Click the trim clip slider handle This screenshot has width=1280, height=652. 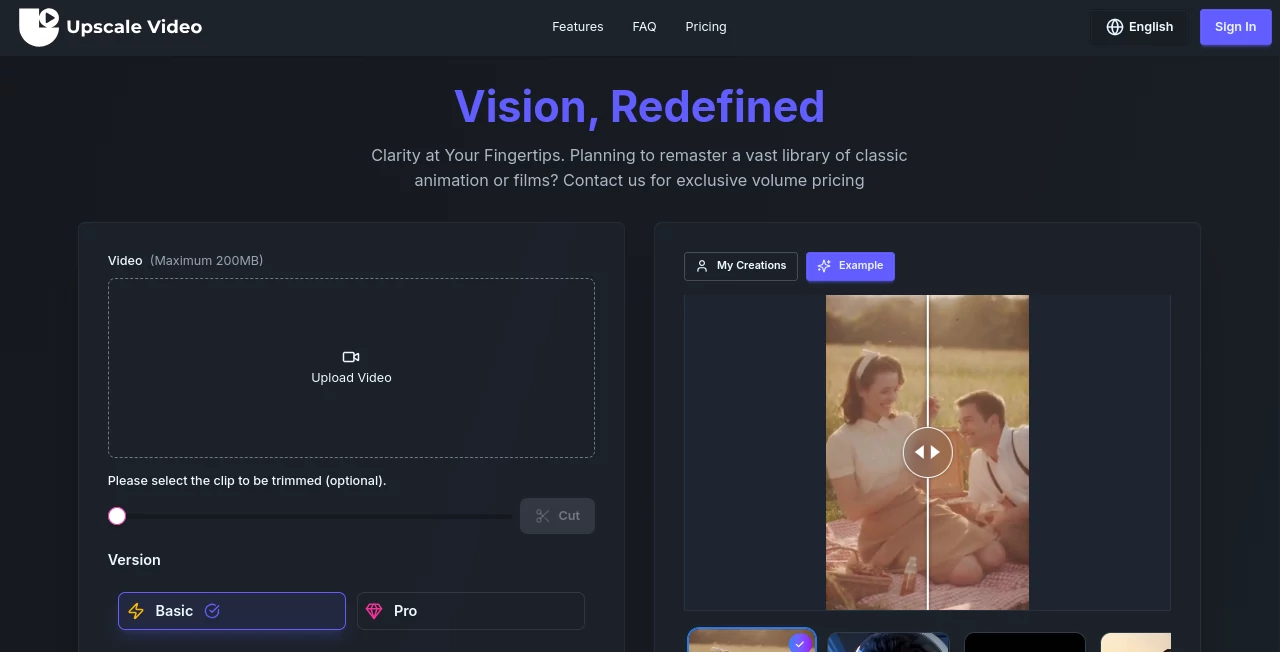[x=117, y=515]
